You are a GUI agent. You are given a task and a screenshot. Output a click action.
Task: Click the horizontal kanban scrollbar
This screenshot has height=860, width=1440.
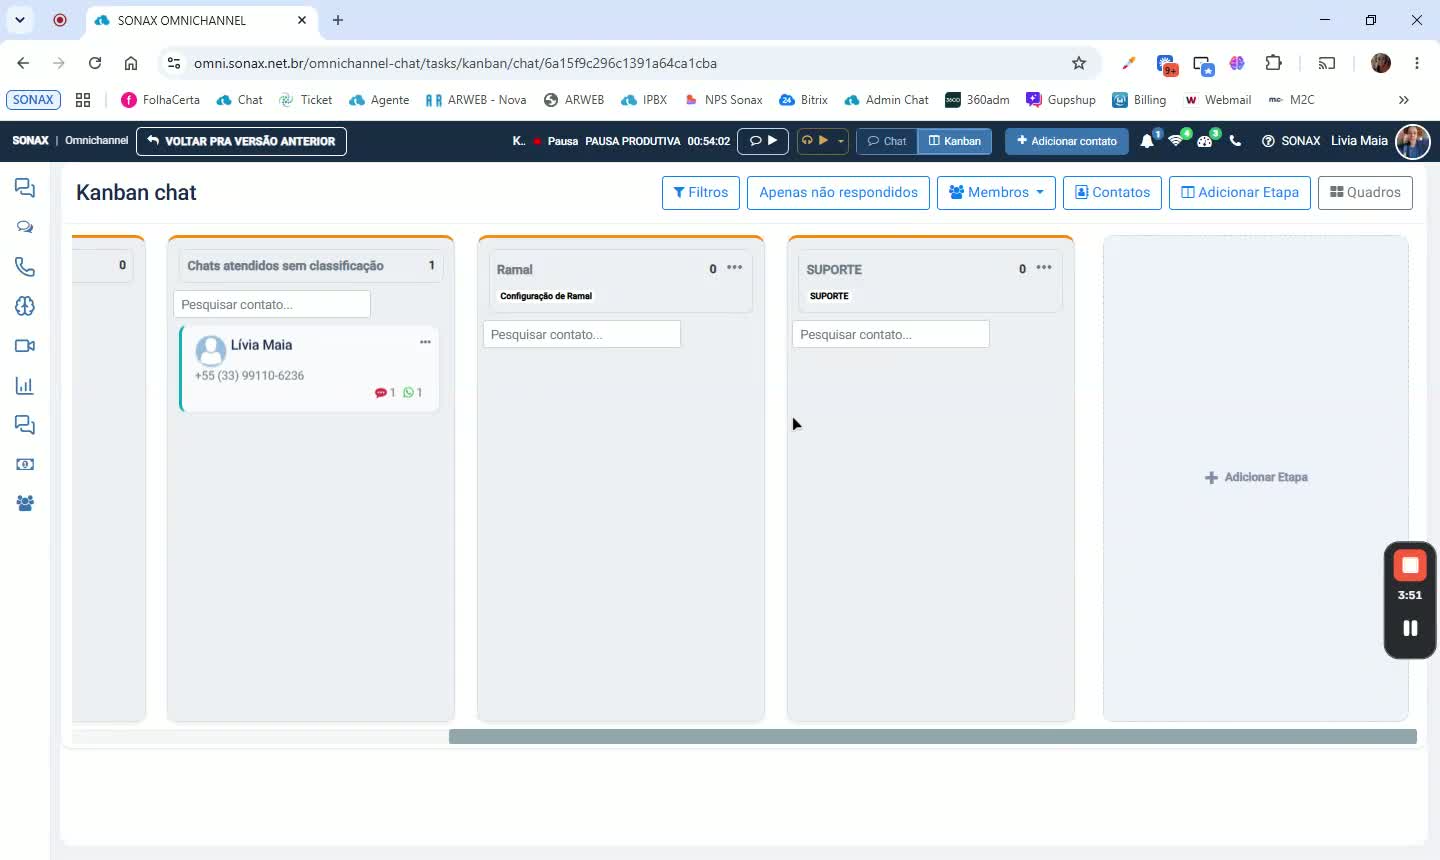click(x=932, y=737)
